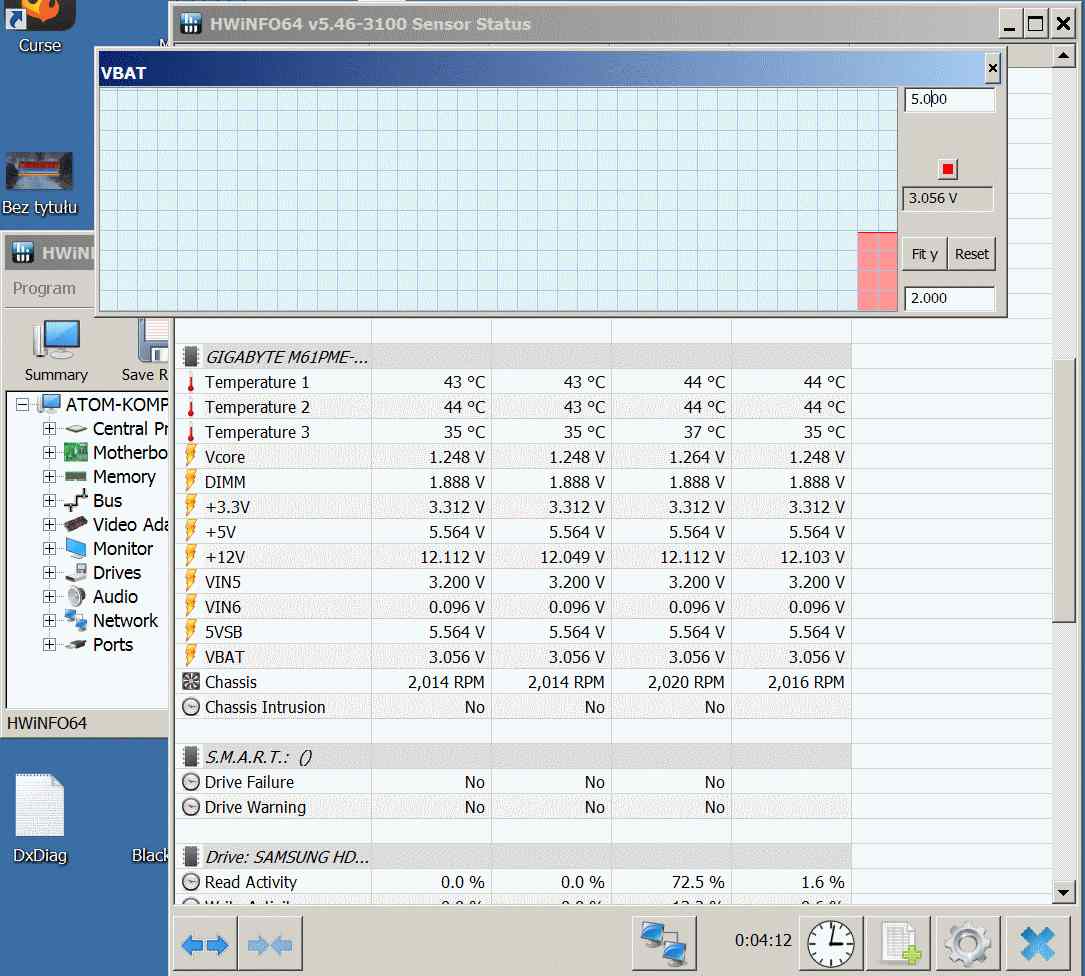The height and width of the screenshot is (976, 1085).
Task: Select the Temperature 2 sensor row
Action: tap(513, 407)
